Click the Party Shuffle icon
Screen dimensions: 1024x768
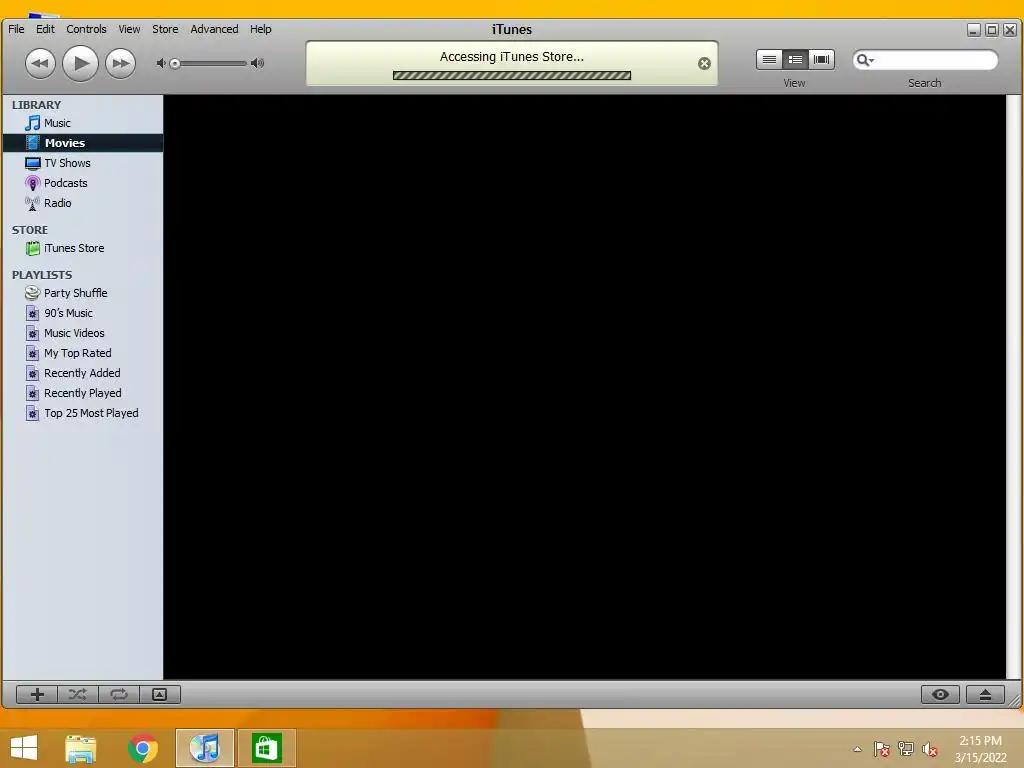tap(33, 293)
